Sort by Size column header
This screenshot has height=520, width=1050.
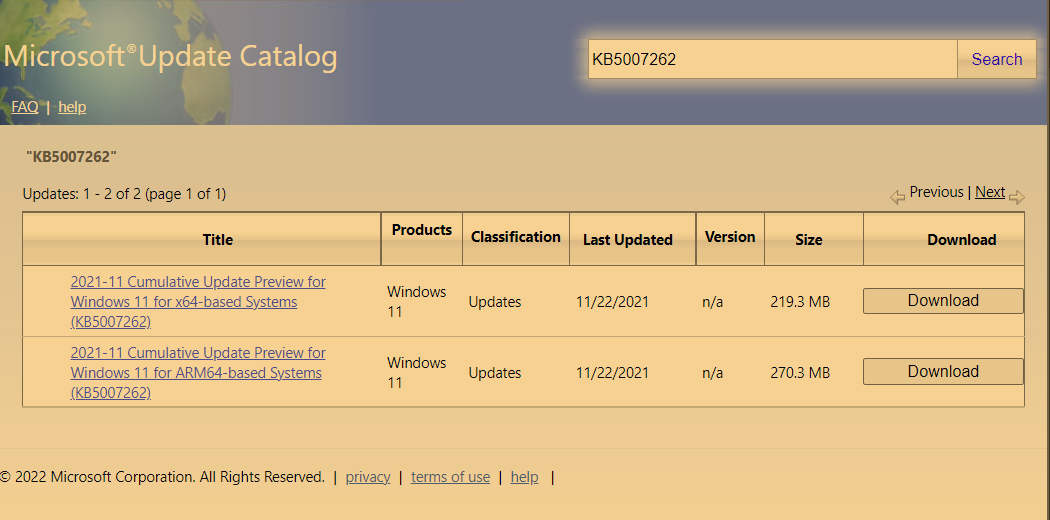tap(809, 240)
